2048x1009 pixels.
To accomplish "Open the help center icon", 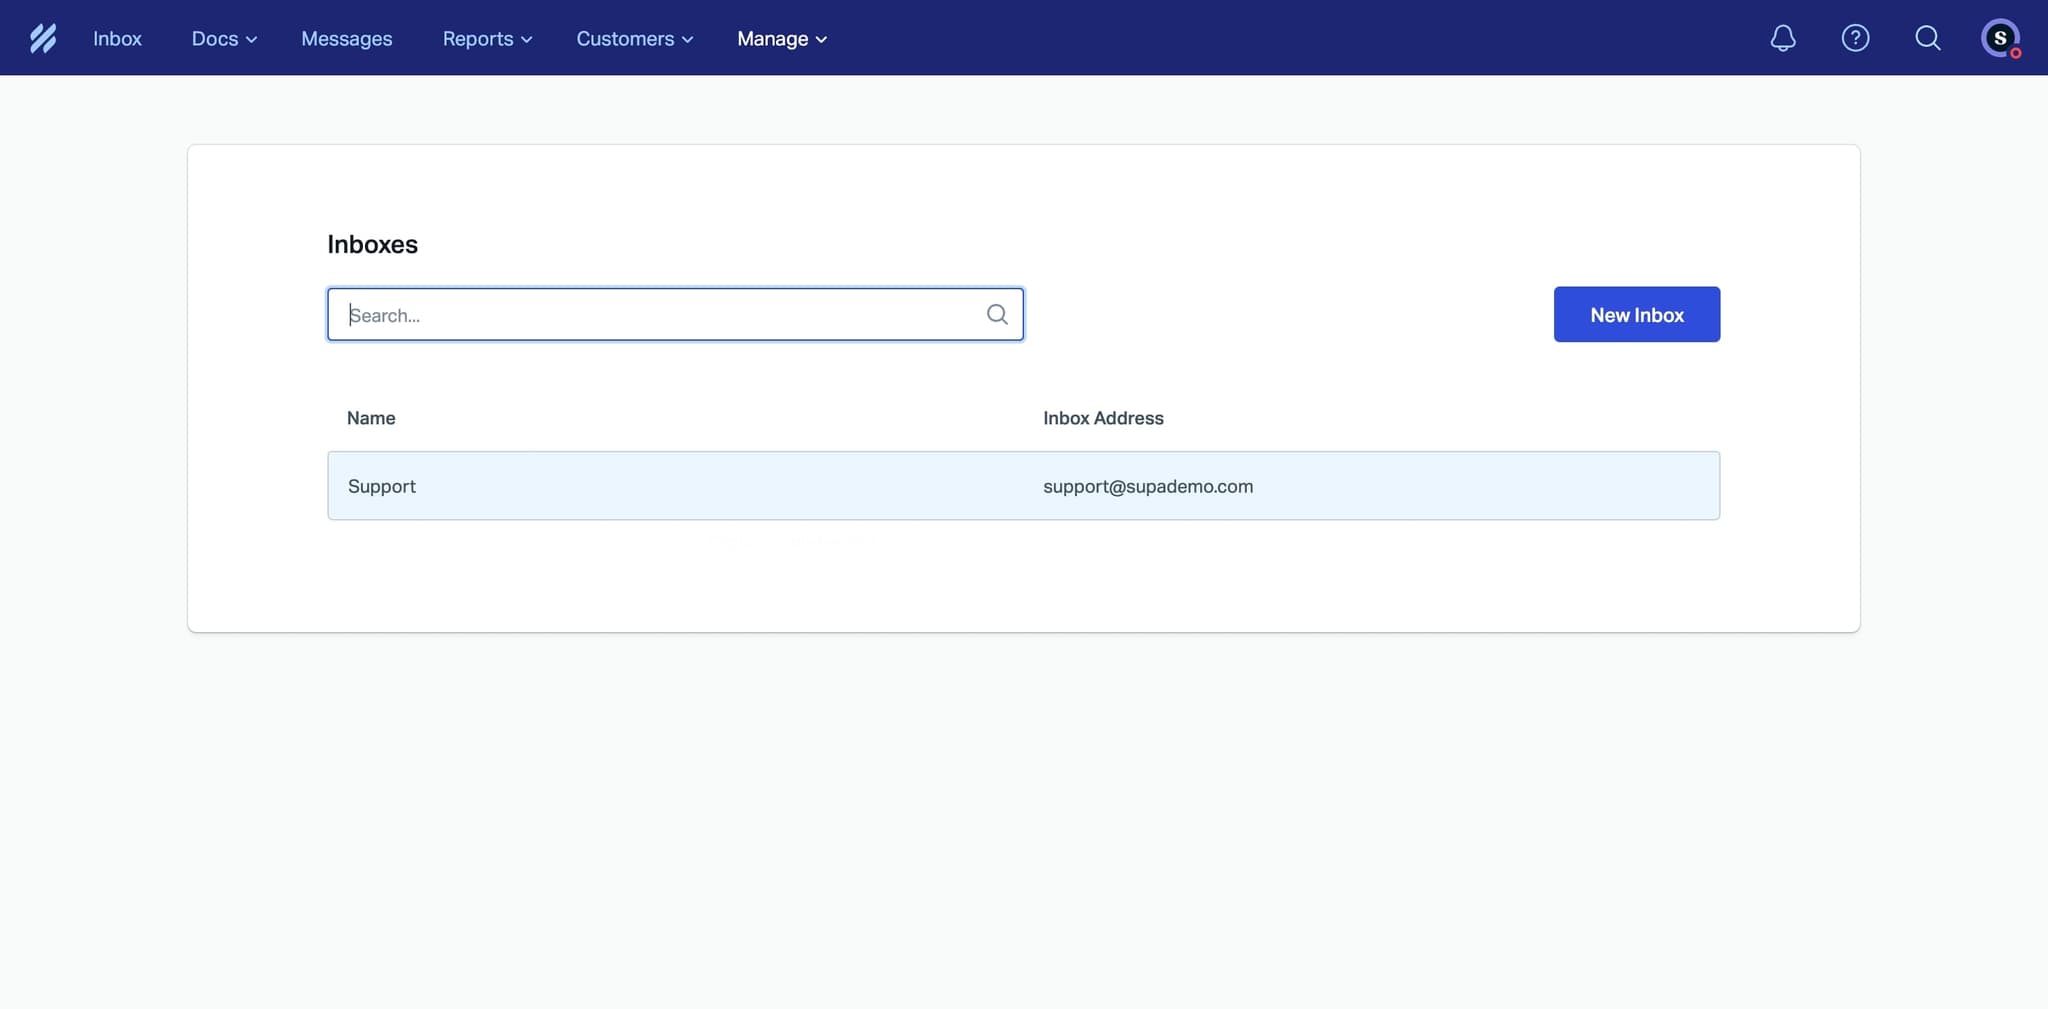I will (1856, 37).
